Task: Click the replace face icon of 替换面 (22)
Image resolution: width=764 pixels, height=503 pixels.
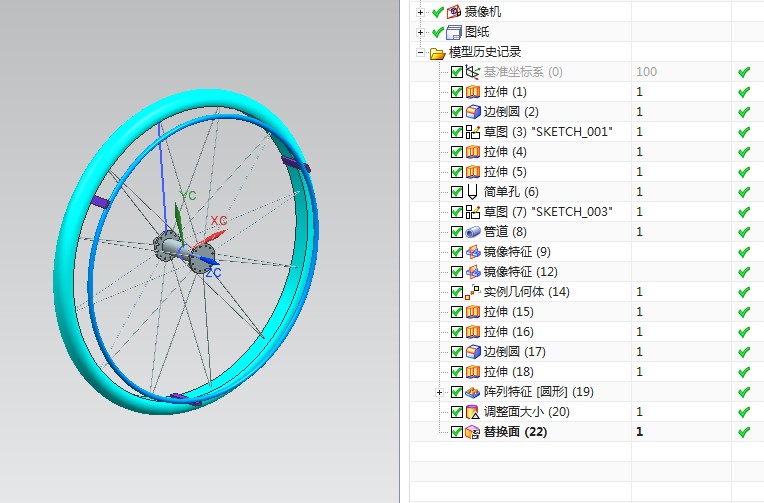Action: coord(473,432)
